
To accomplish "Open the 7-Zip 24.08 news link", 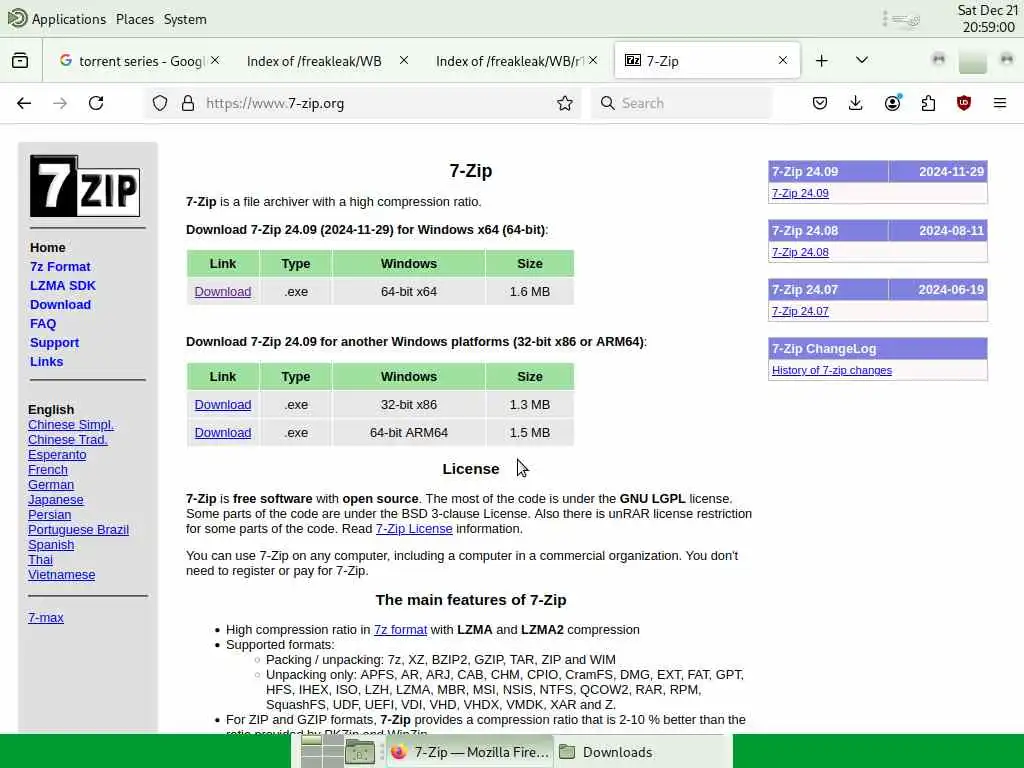I will point(800,252).
